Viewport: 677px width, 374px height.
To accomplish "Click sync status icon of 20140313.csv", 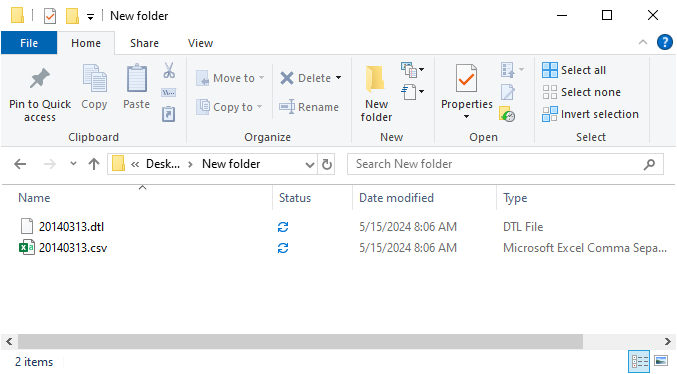I will coord(283,248).
